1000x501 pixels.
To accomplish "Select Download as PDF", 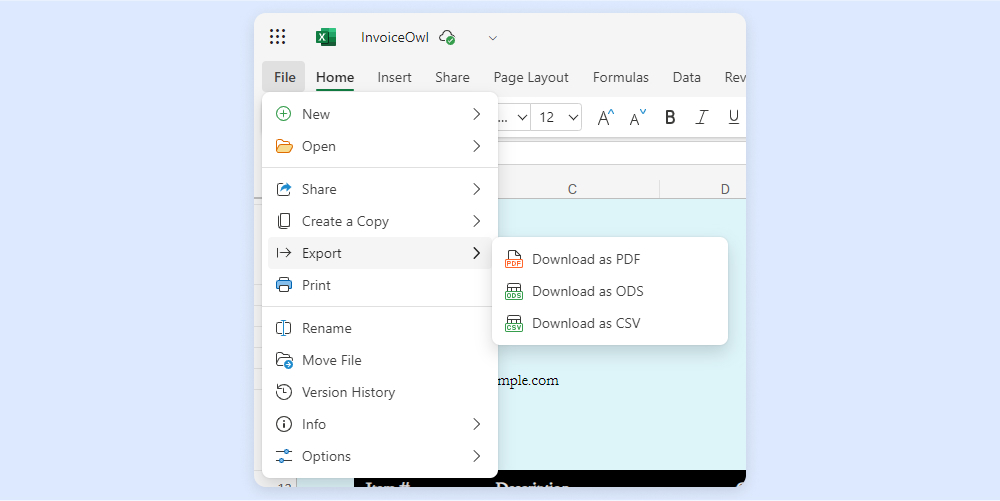I will pyautogui.click(x=586, y=259).
